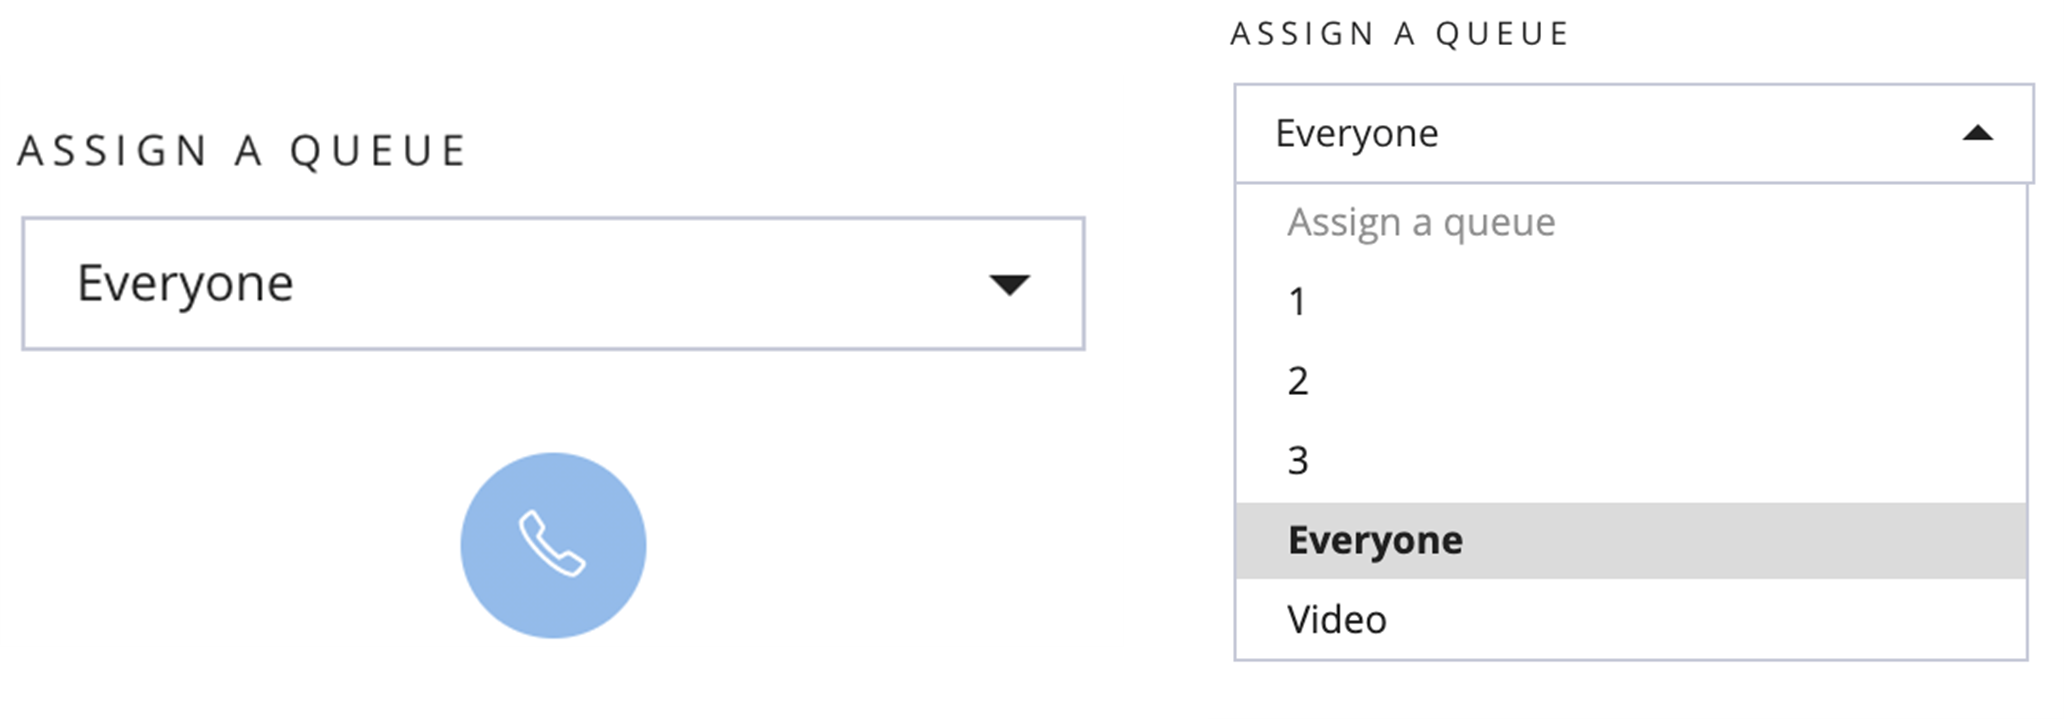Click the empty space right of the Video option
2064x719 pixels.
click(x=1700, y=620)
